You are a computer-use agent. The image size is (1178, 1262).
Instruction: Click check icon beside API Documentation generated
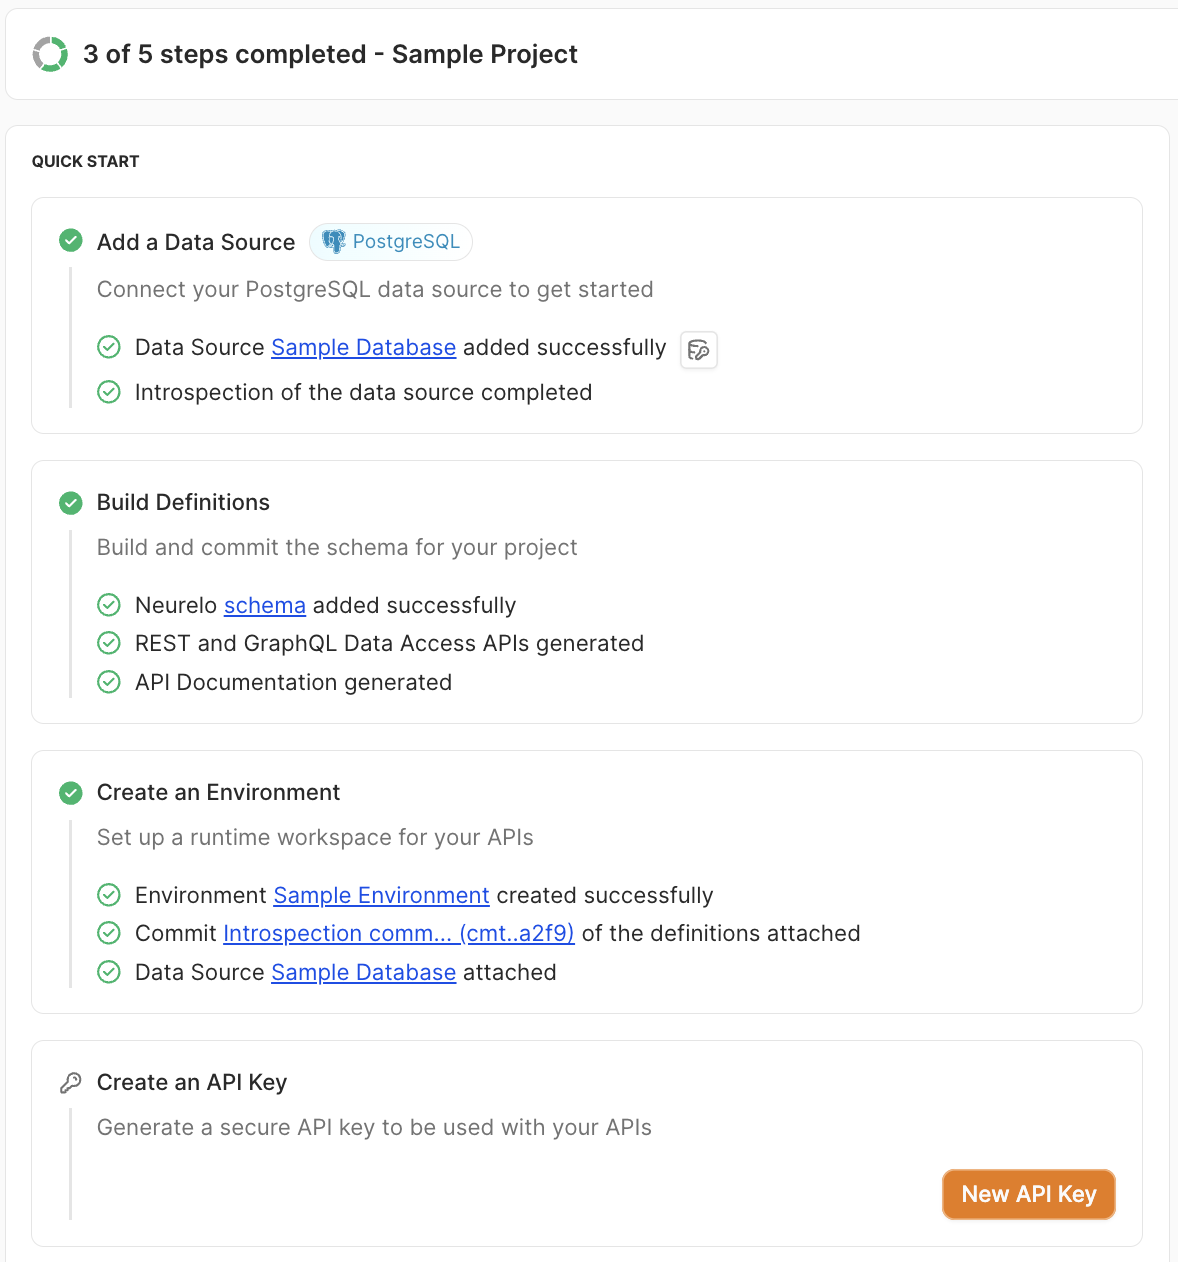109,682
